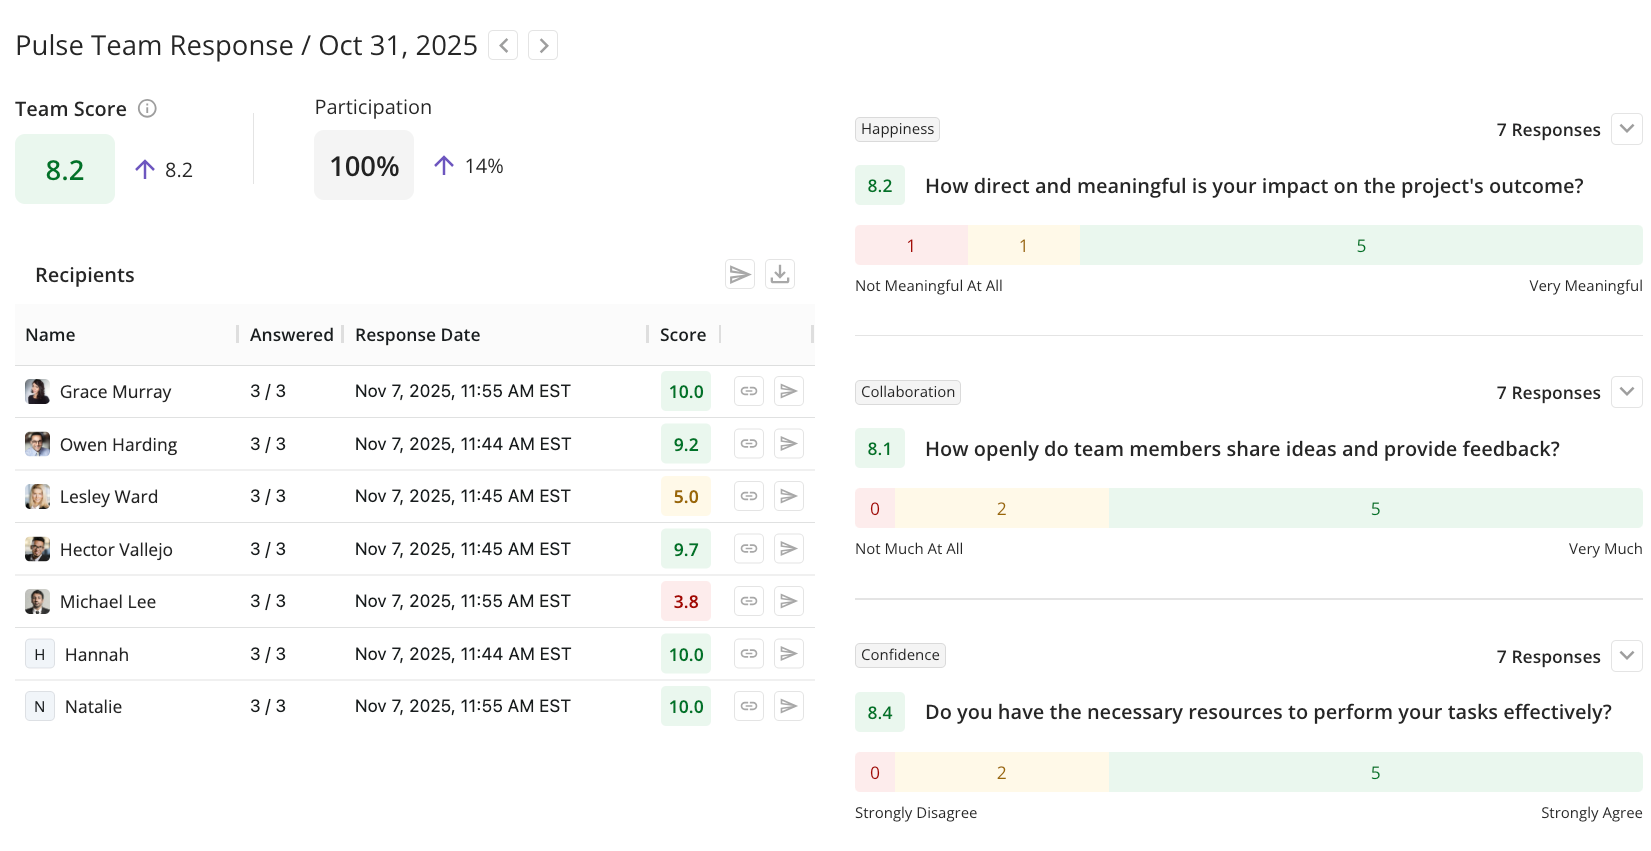
Task: Click the Happiness category tag
Action: (x=897, y=129)
